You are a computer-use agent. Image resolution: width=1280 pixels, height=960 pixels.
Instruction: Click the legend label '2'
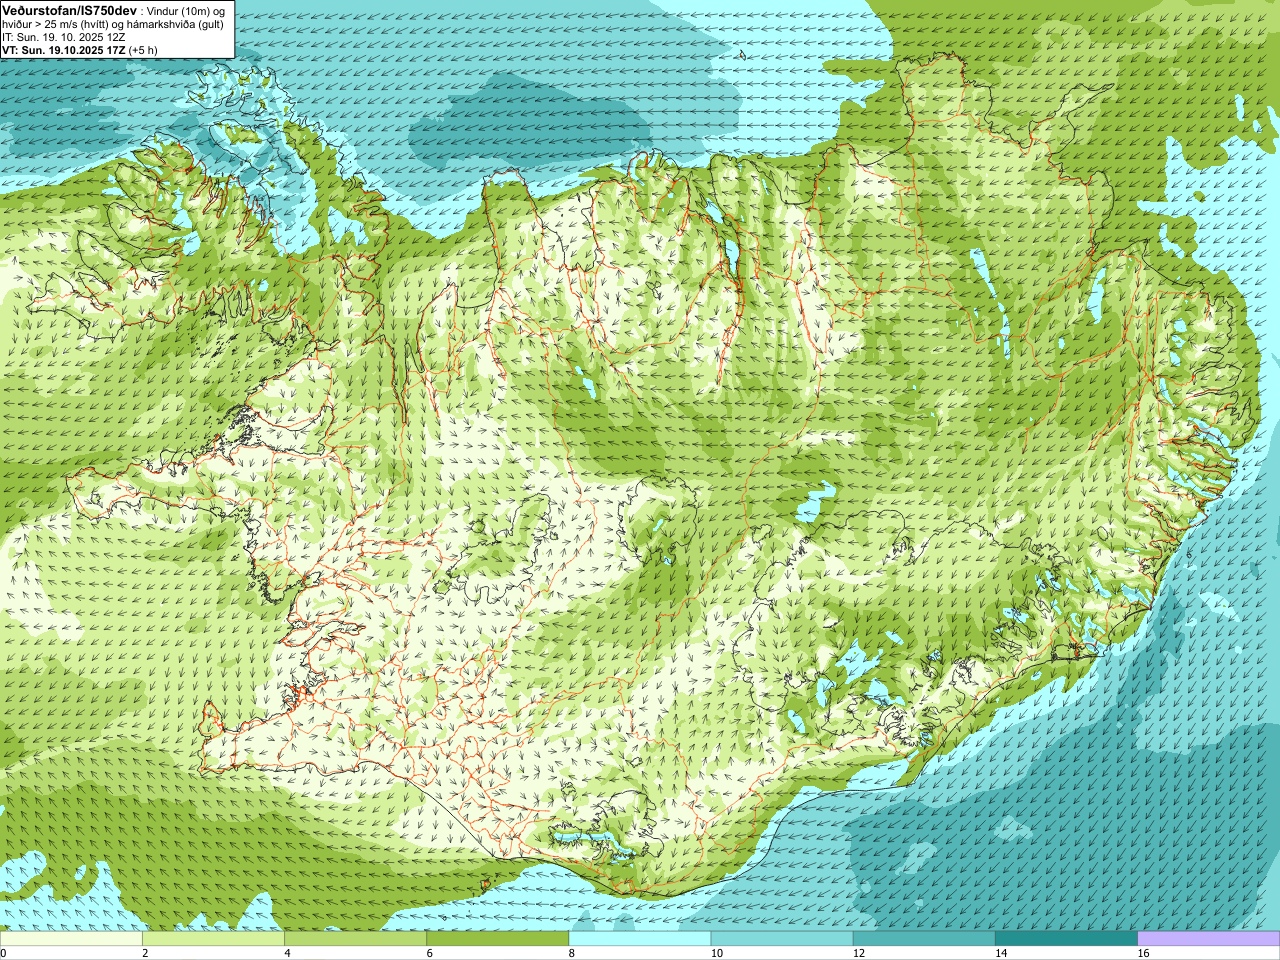145,953
